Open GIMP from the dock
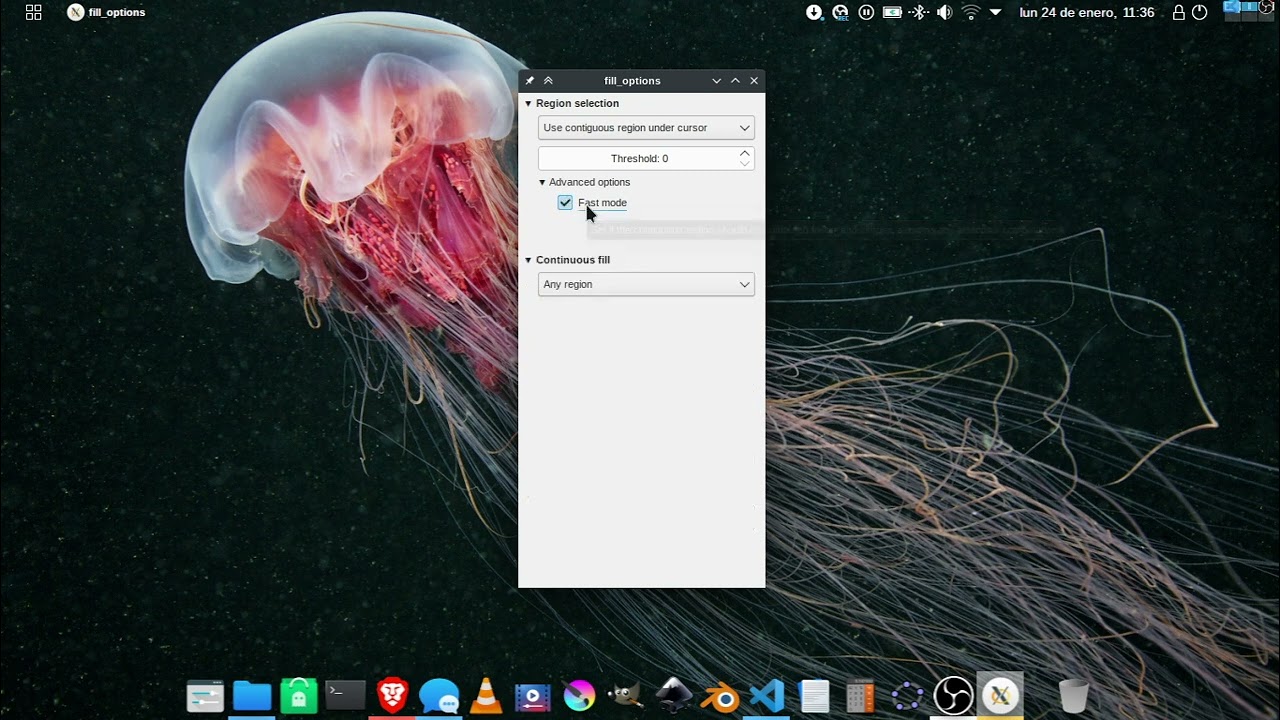 (626, 696)
